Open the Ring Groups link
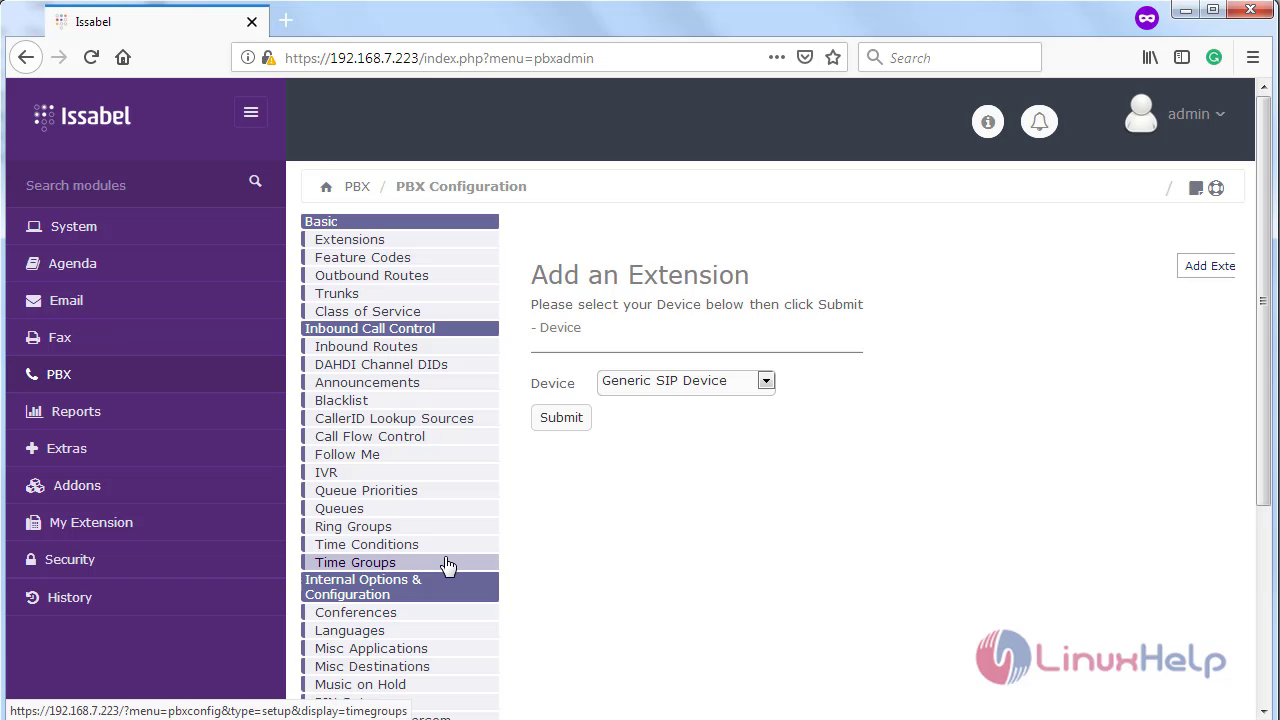This screenshot has height=720, width=1280. coord(353,526)
